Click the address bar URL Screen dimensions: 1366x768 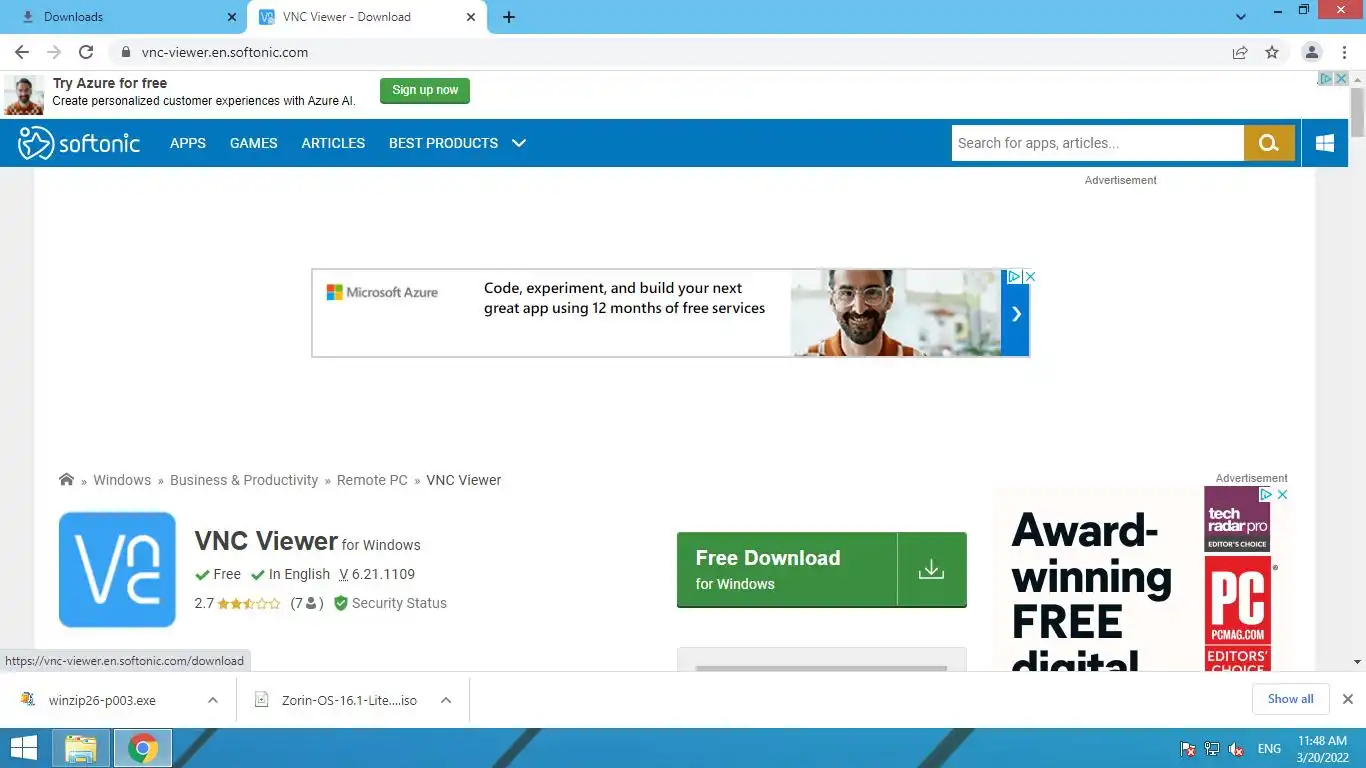click(225, 52)
